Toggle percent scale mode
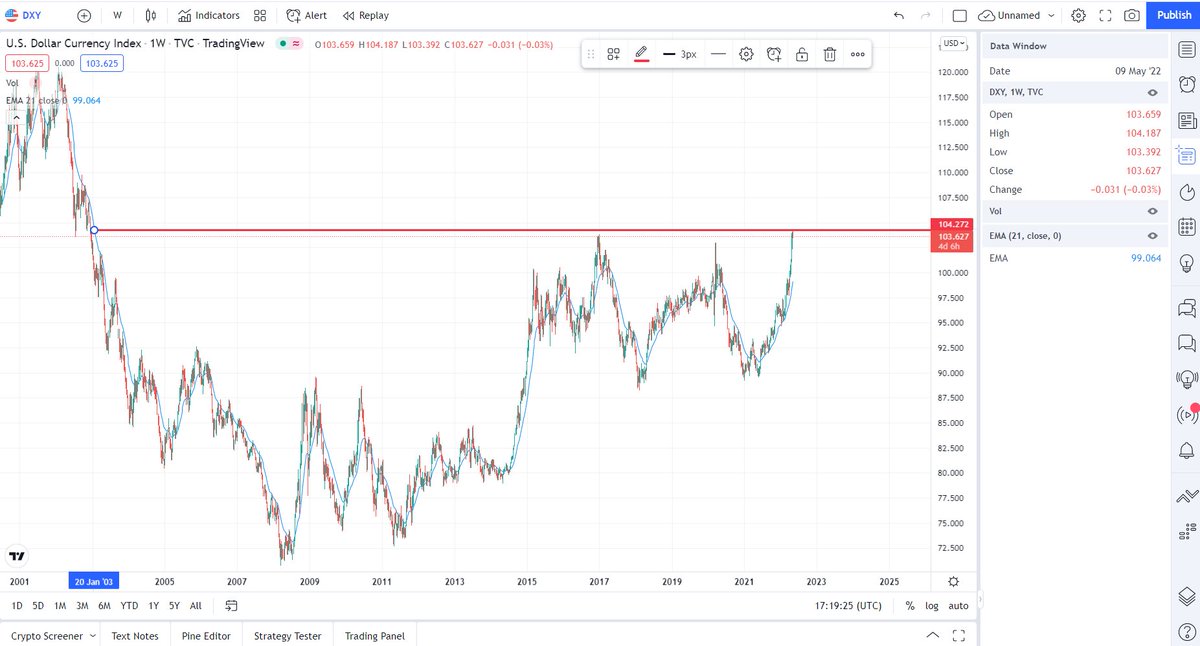This screenshot has width=1200, height=646. (910, 605)
